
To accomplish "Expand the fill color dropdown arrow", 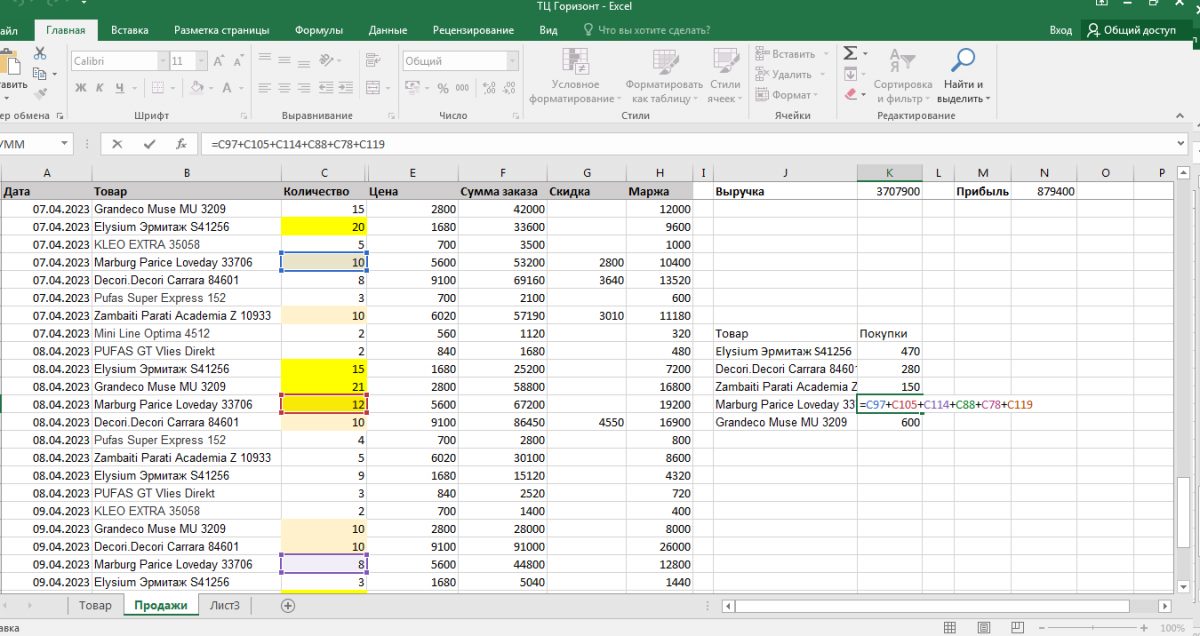I will (x=212, y=89).
